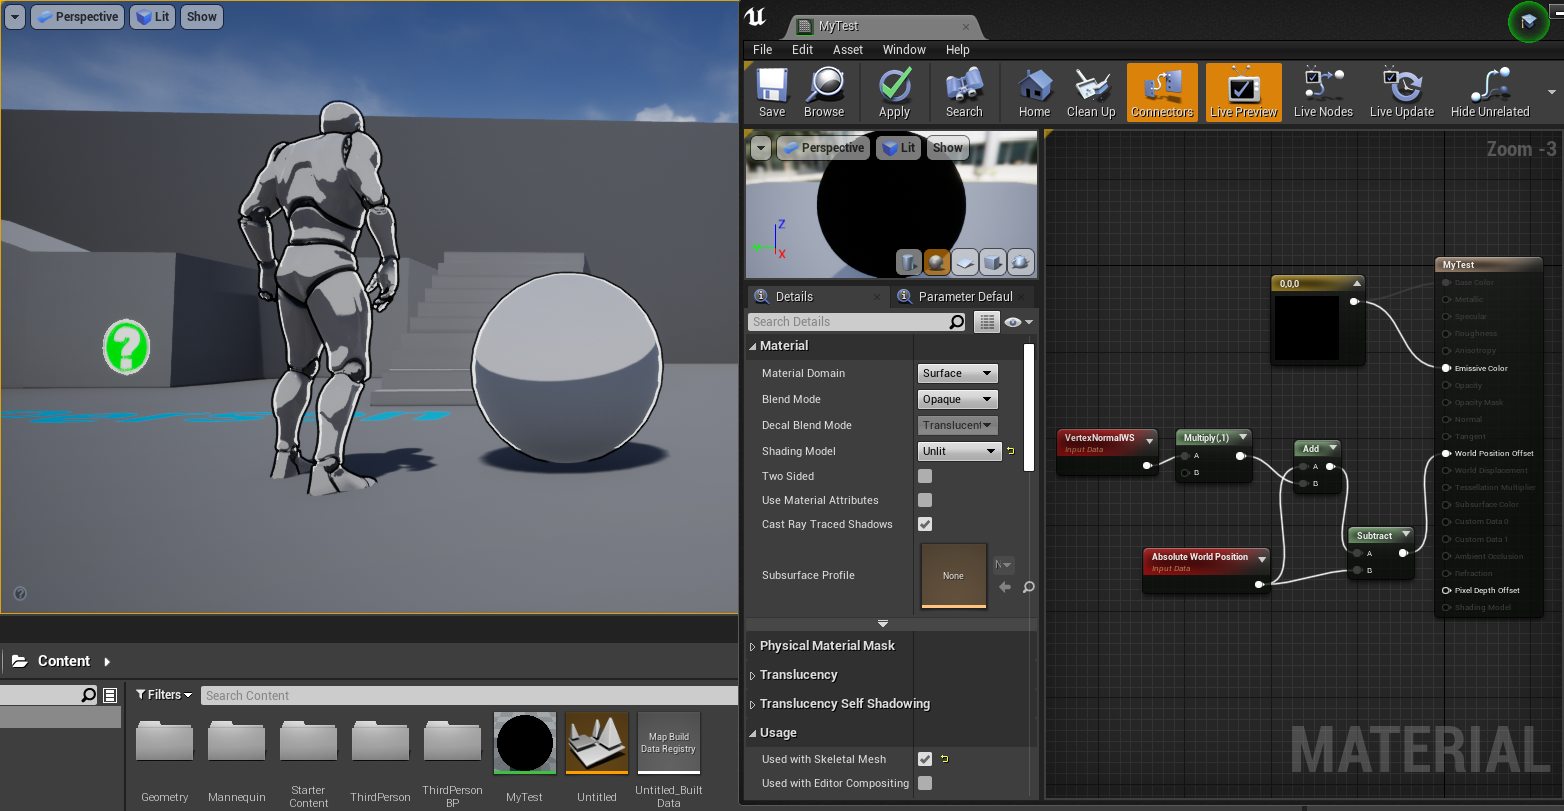Enable the Two Sided checkbox
Image resolution: width=1564 pixels, height=811 pixels.
(925, 476)
